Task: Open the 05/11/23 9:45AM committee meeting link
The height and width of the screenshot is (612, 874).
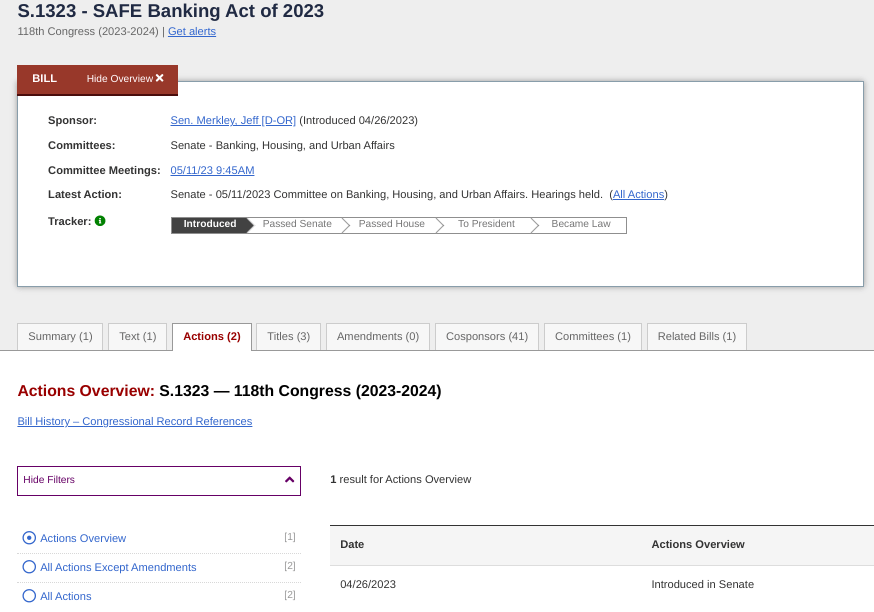Action: tap(212, 171)
